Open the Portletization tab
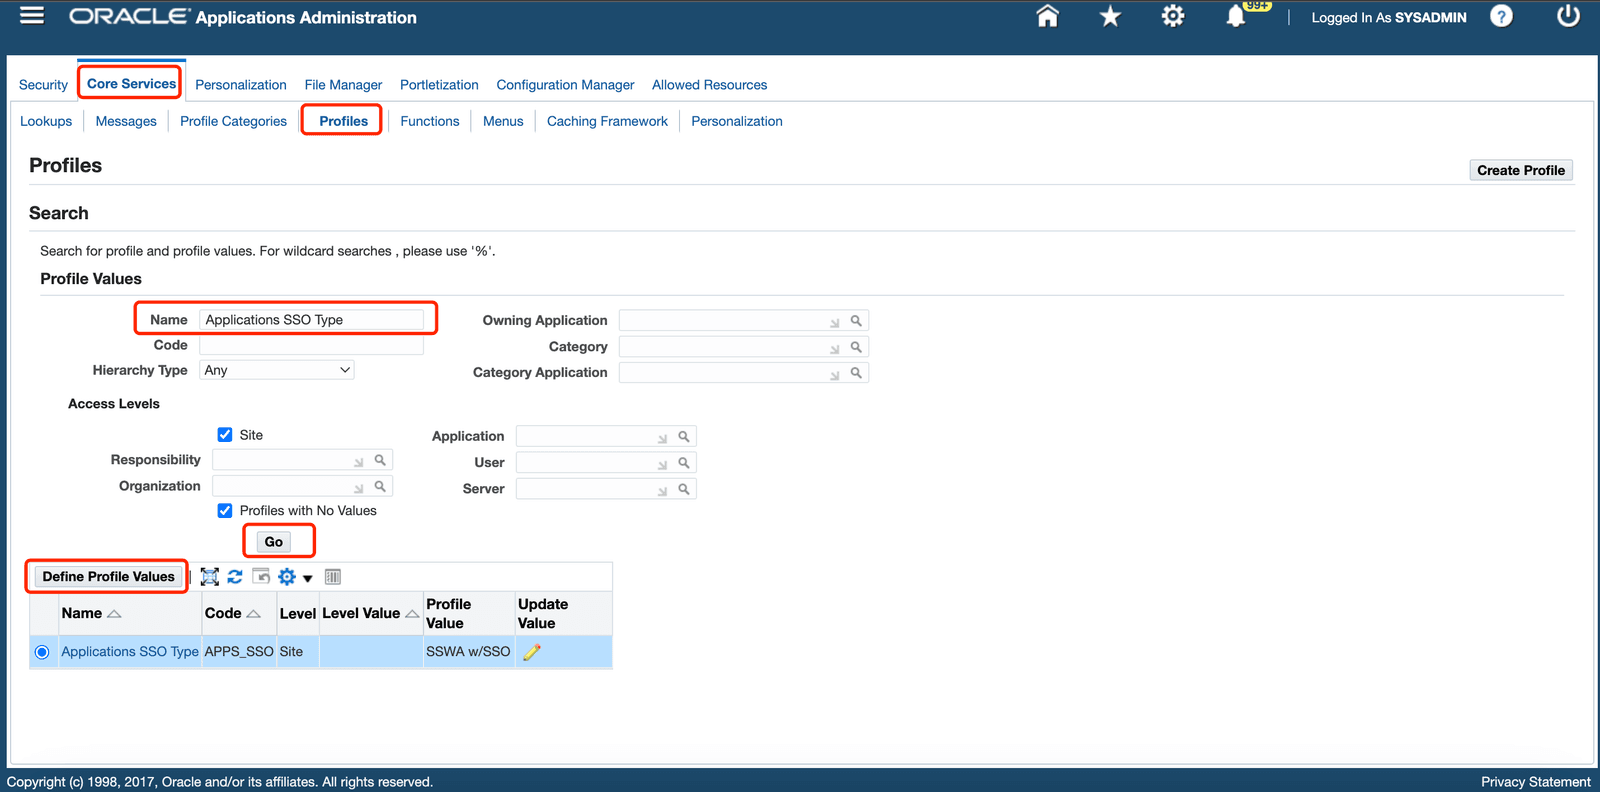This screenshot has height=792, width=1600. 439,85
